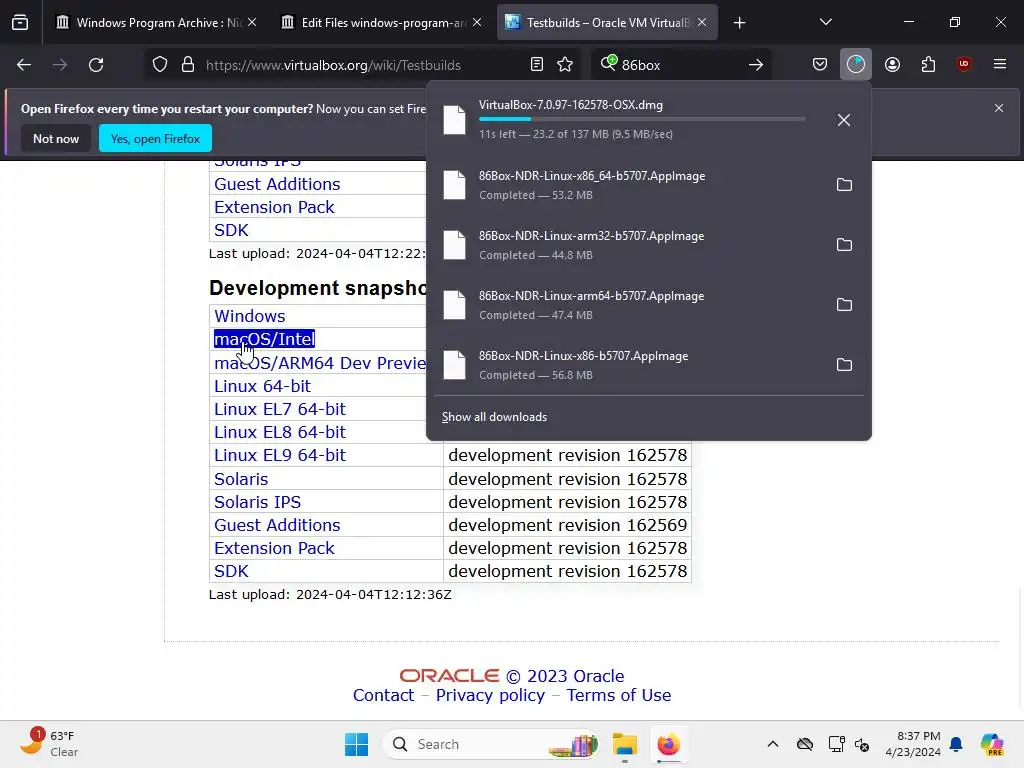Open the Firefox application menu
The width and height of the screenshot is (1024, 768).
pyautogui.click(x=1000, y=64)
